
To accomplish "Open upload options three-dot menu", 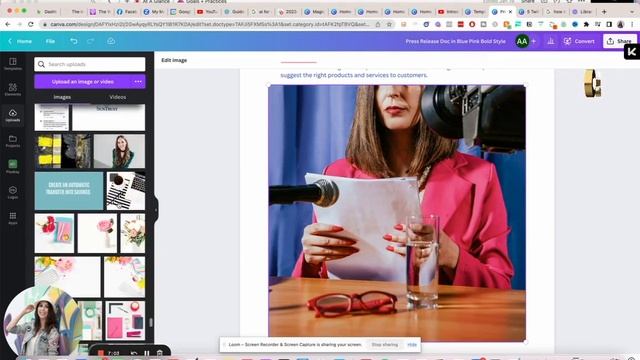I will [138, 82].
